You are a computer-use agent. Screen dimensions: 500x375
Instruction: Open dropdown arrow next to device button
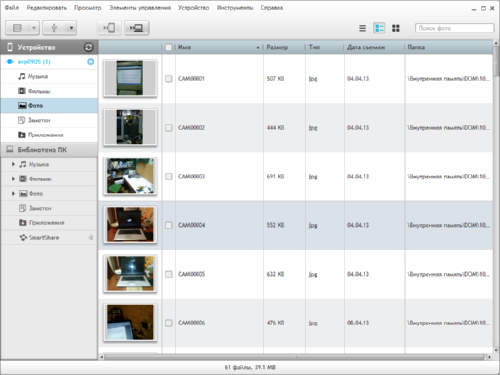pos(34,28)
